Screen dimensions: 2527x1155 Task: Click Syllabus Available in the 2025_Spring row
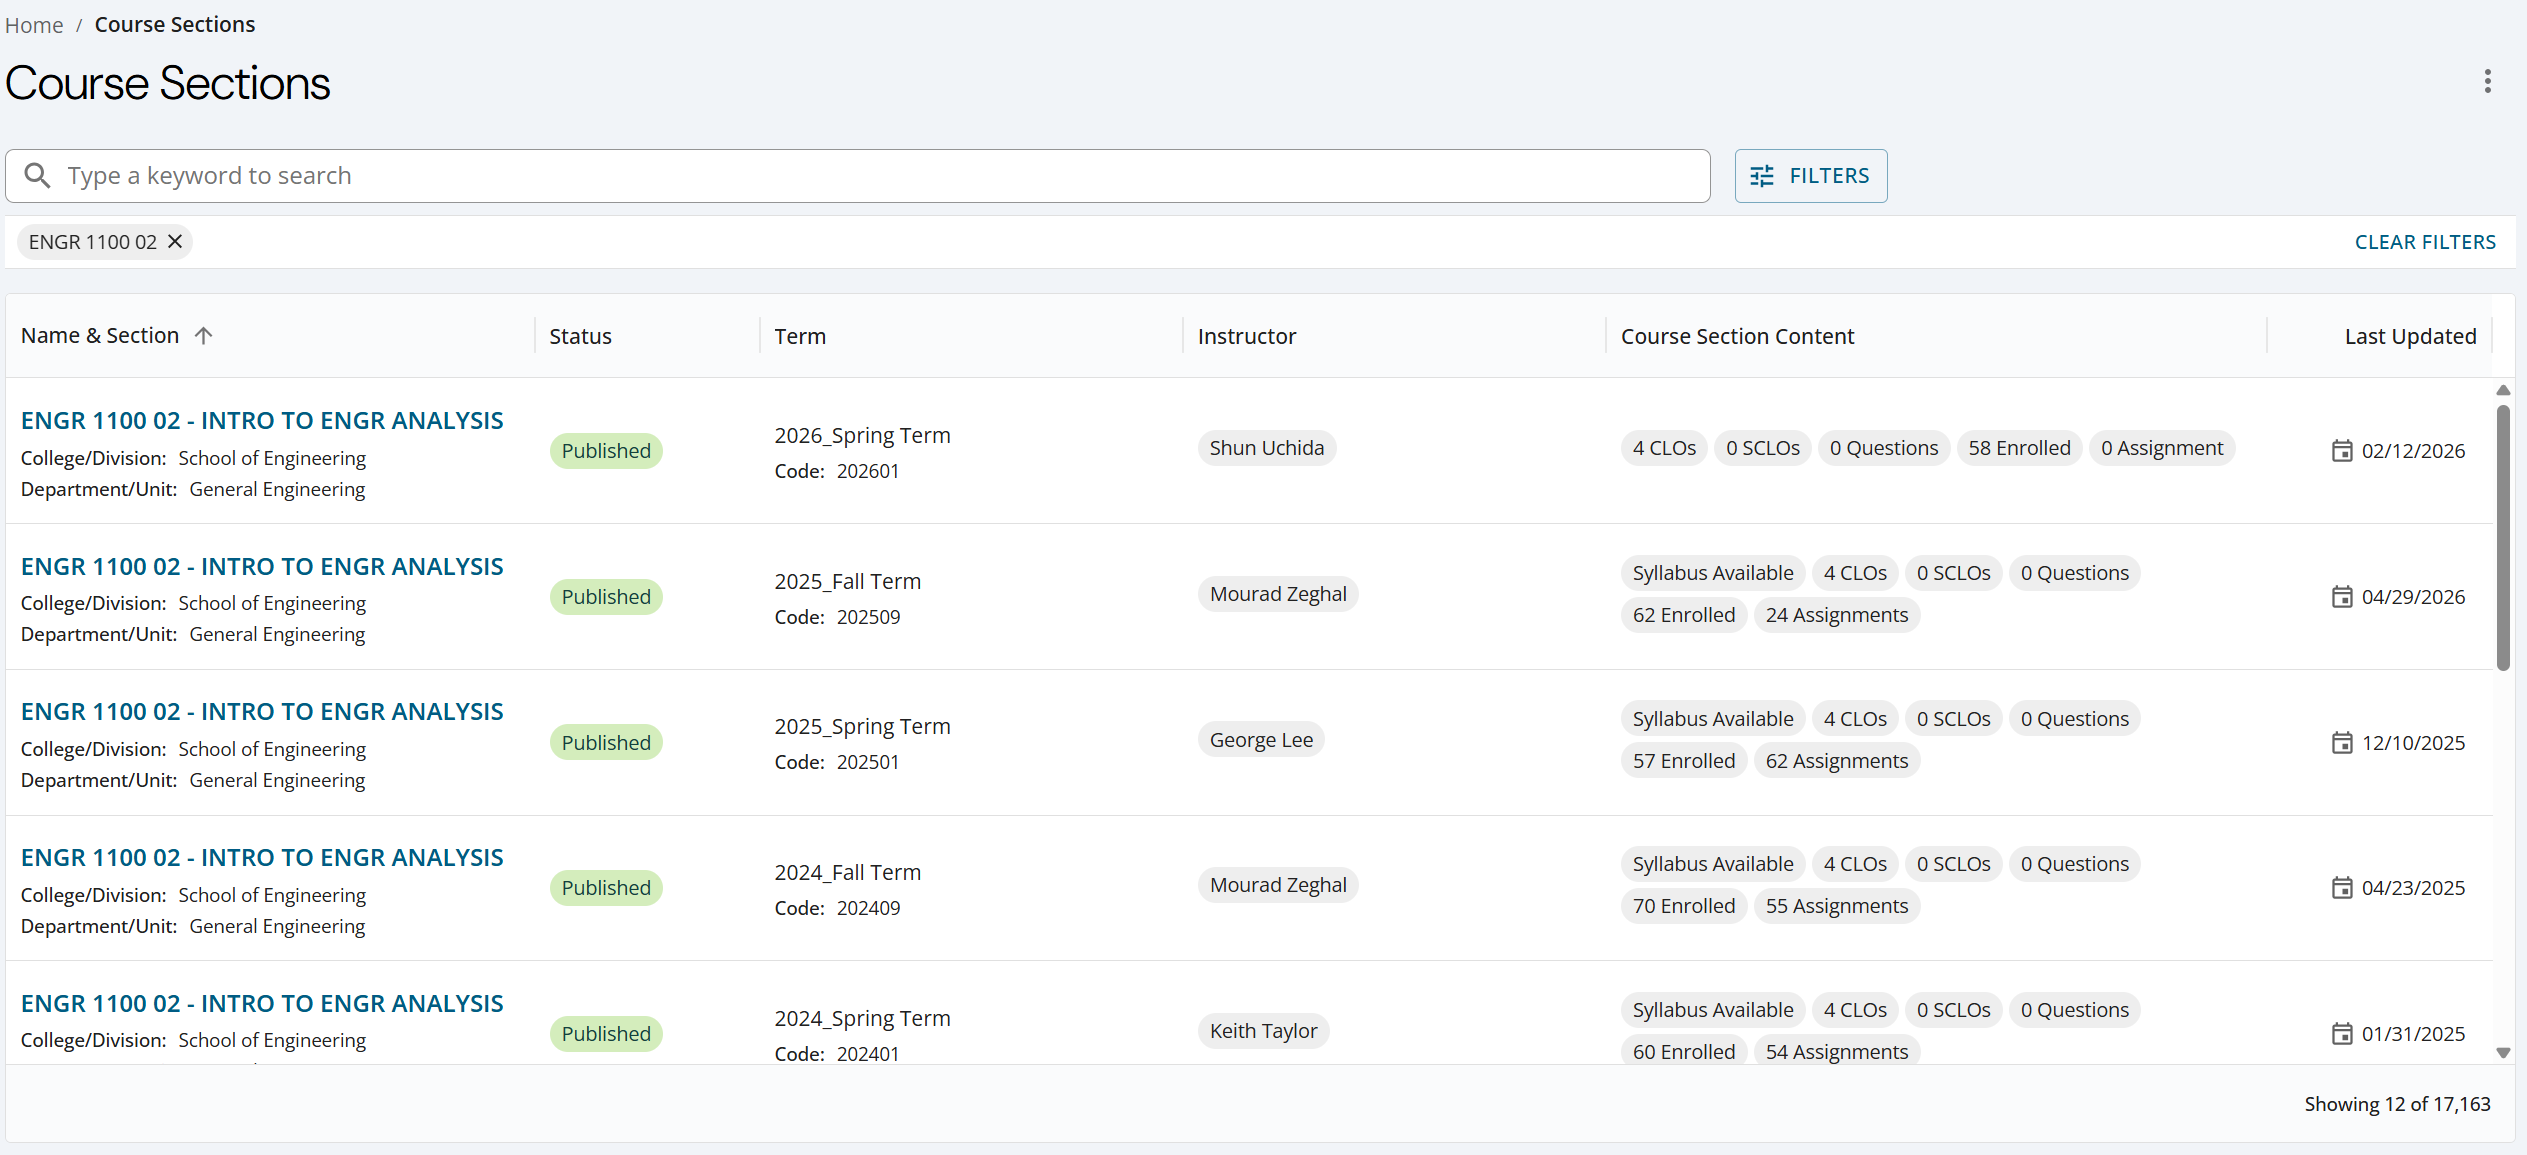click(1713, 719)
